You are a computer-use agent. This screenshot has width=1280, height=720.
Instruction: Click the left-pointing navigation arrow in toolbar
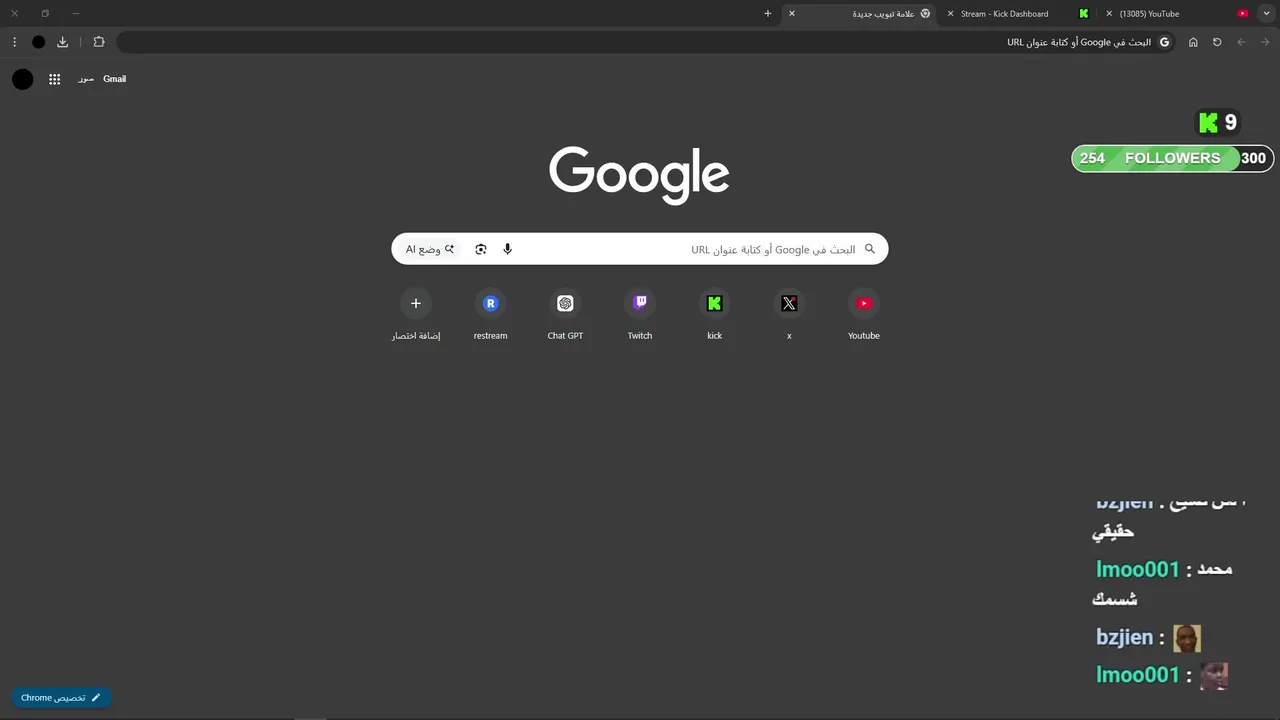1241,42
